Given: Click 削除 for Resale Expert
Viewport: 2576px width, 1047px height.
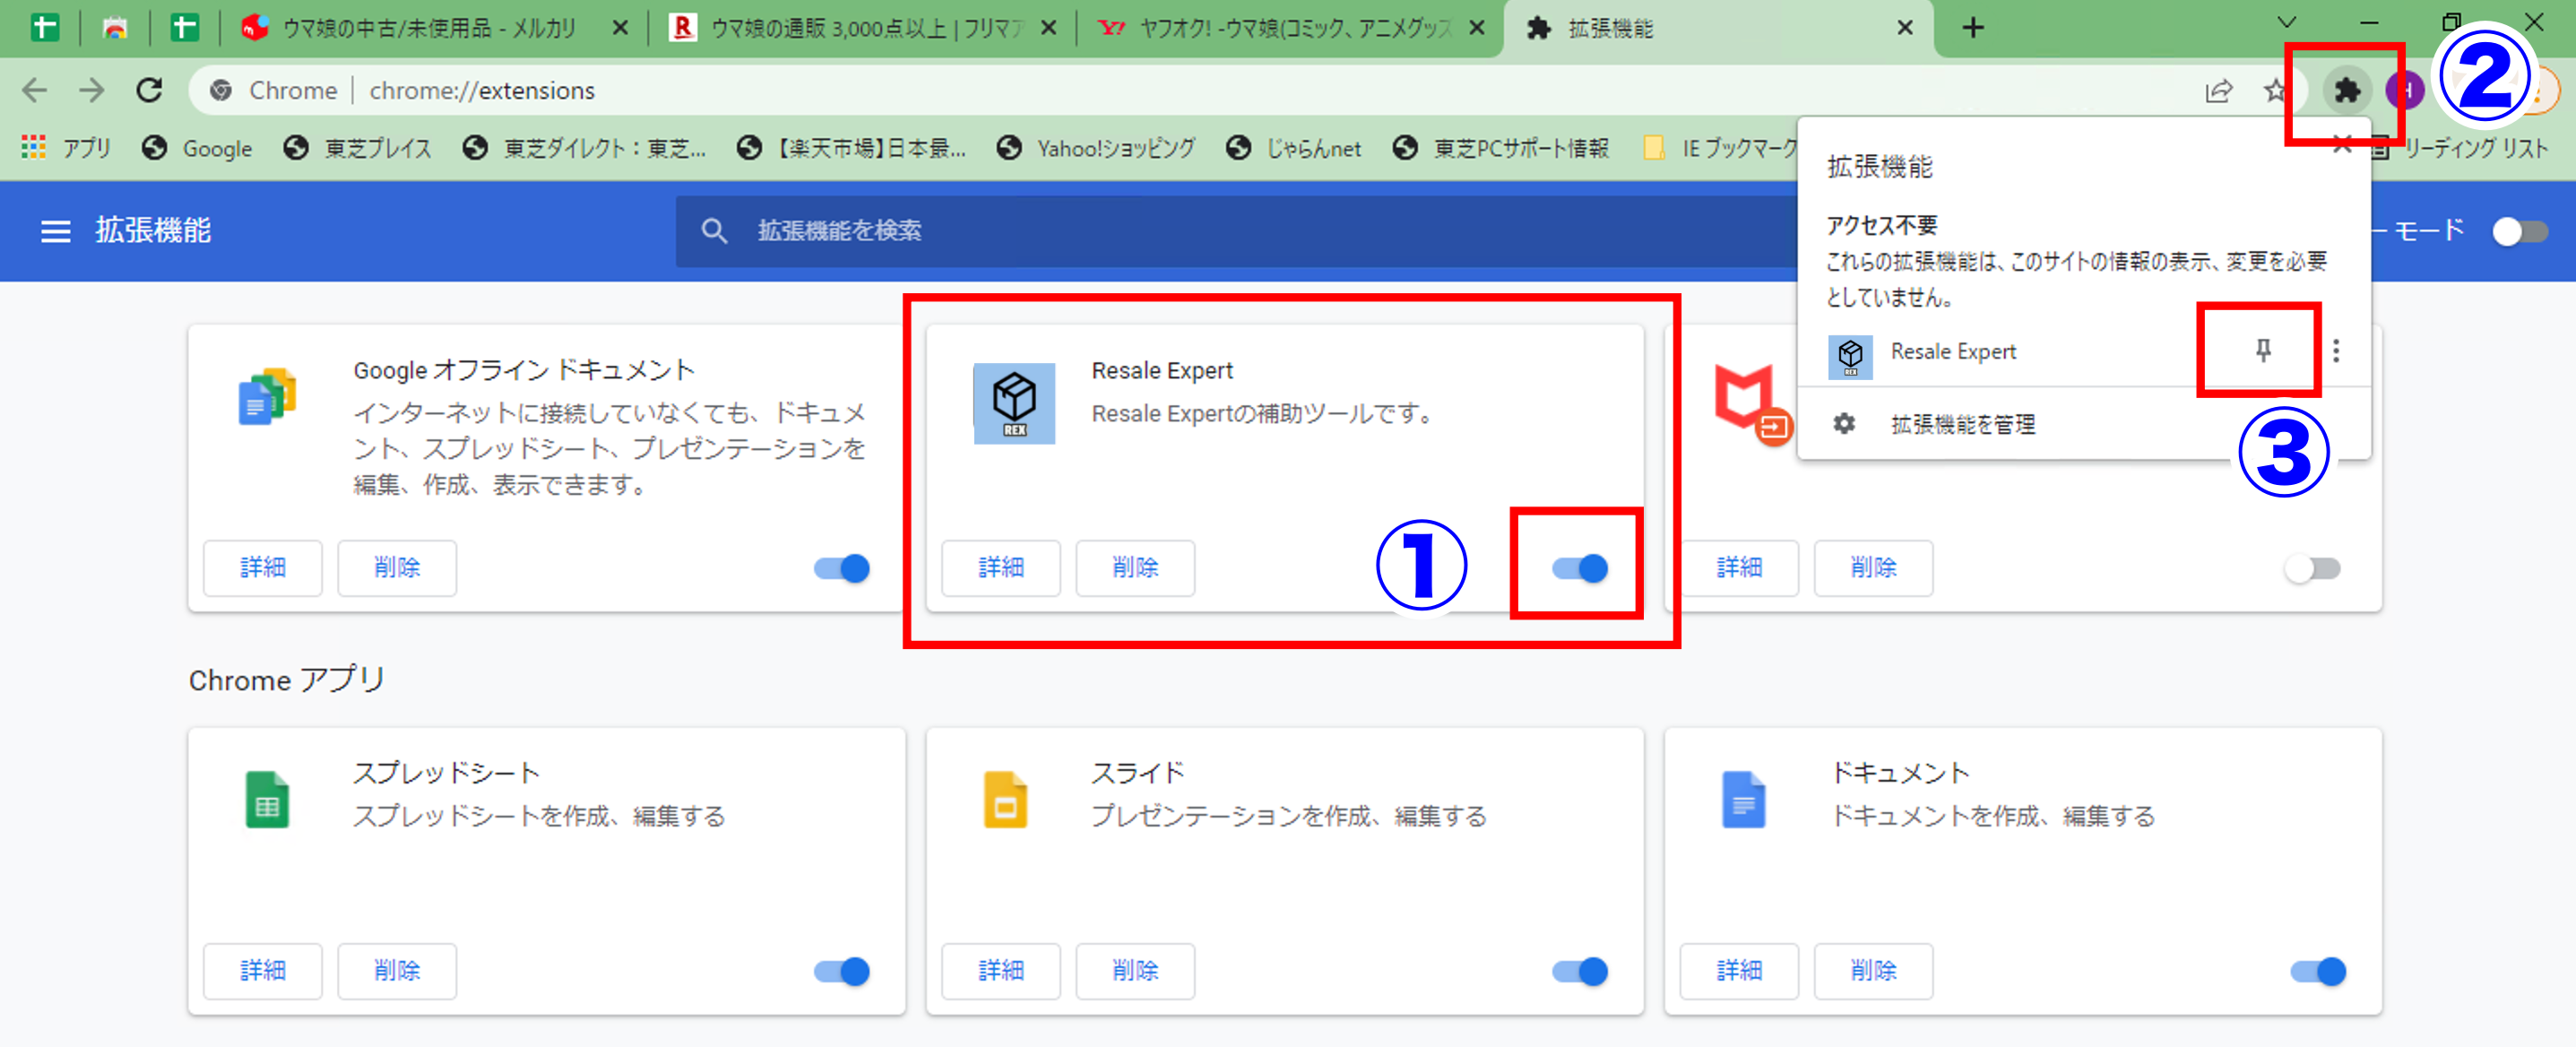Looking at the screenshot, I should coord(1135,568).
